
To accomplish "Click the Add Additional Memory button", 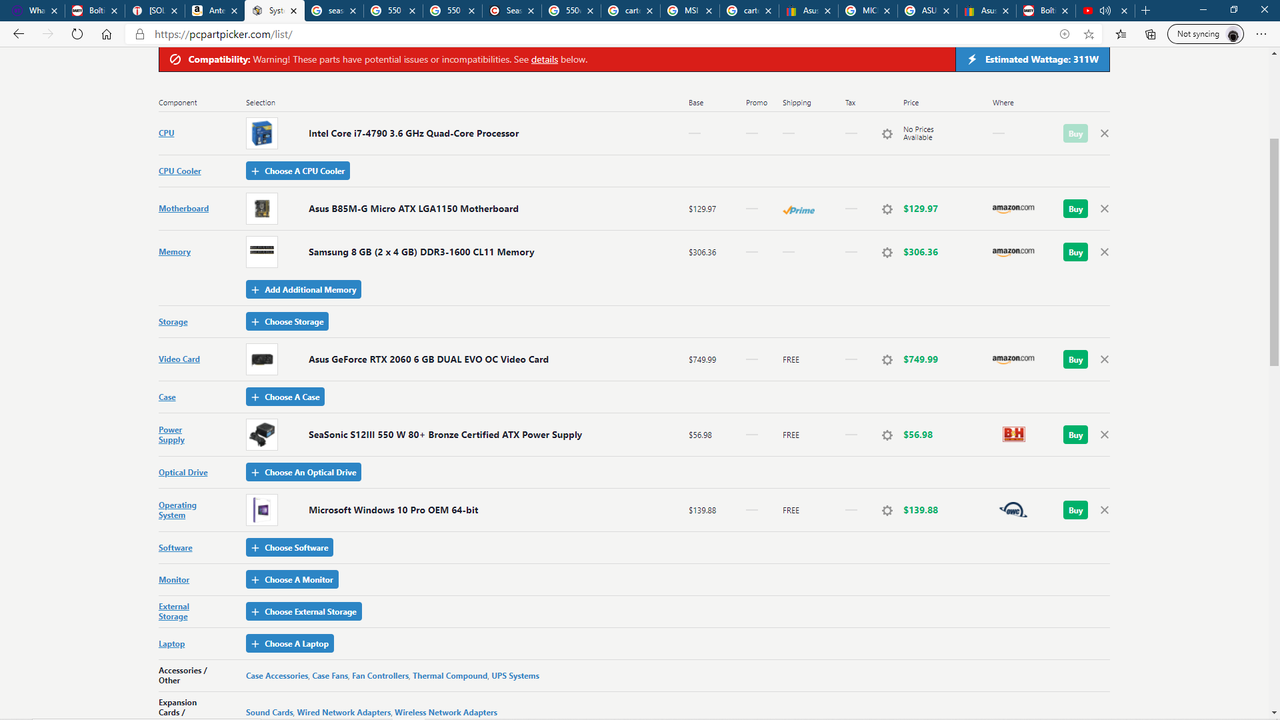I will (x=304, y=290).
